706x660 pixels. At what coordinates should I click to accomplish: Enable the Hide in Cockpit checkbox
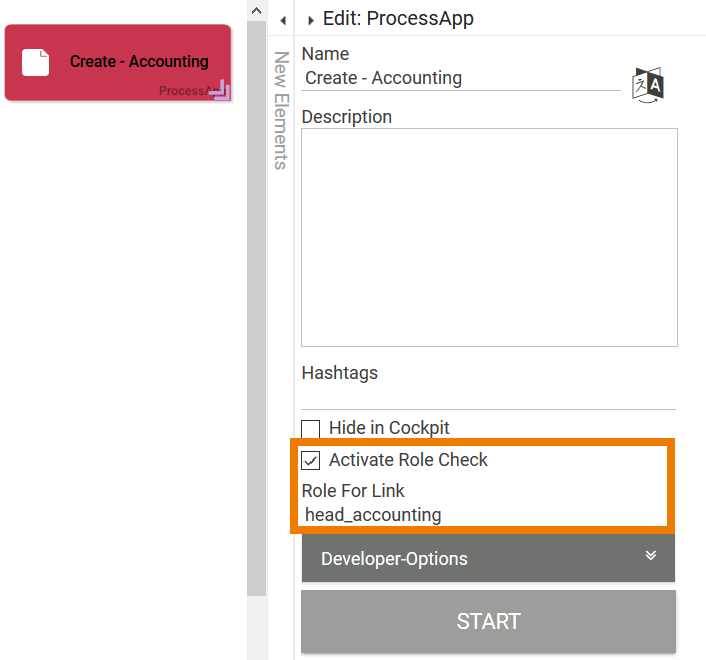[311, 429]
